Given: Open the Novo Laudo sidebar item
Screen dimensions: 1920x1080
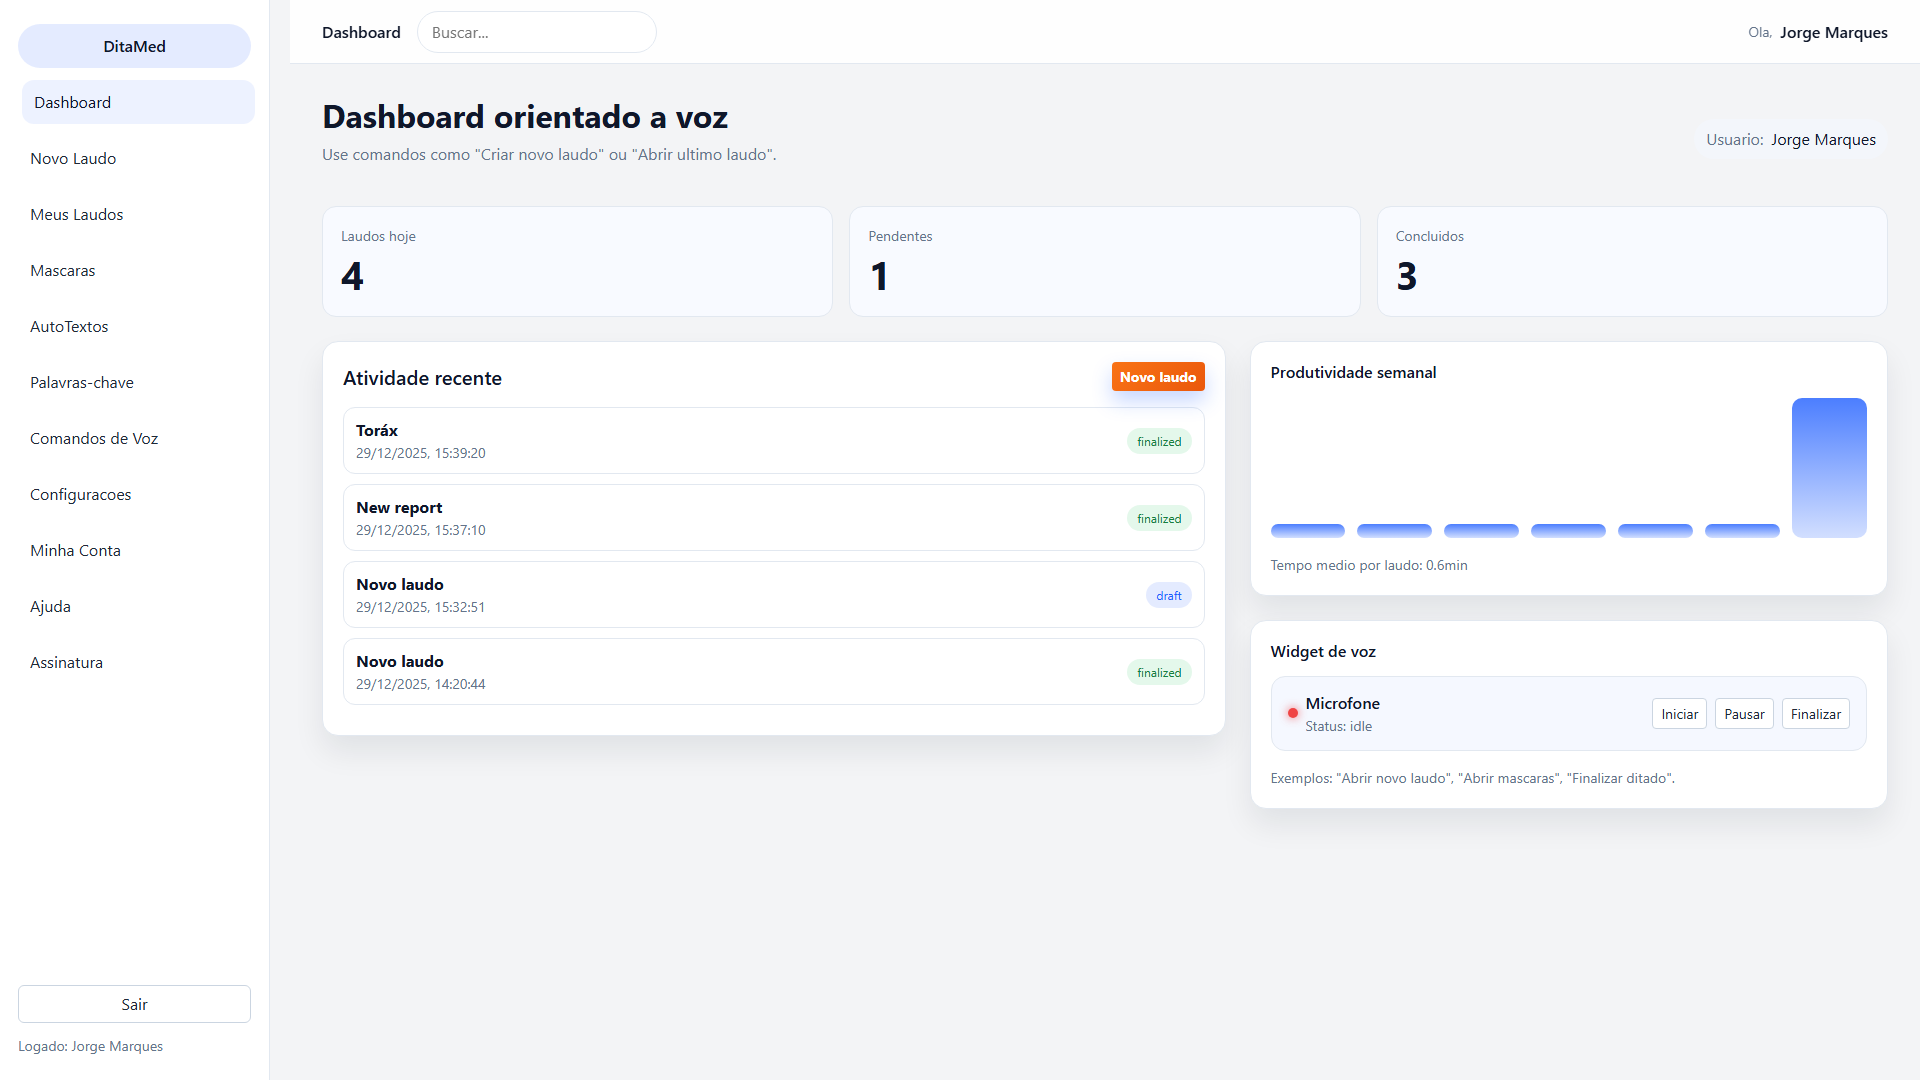Looking at the screenshot, I should pos(73,158).
